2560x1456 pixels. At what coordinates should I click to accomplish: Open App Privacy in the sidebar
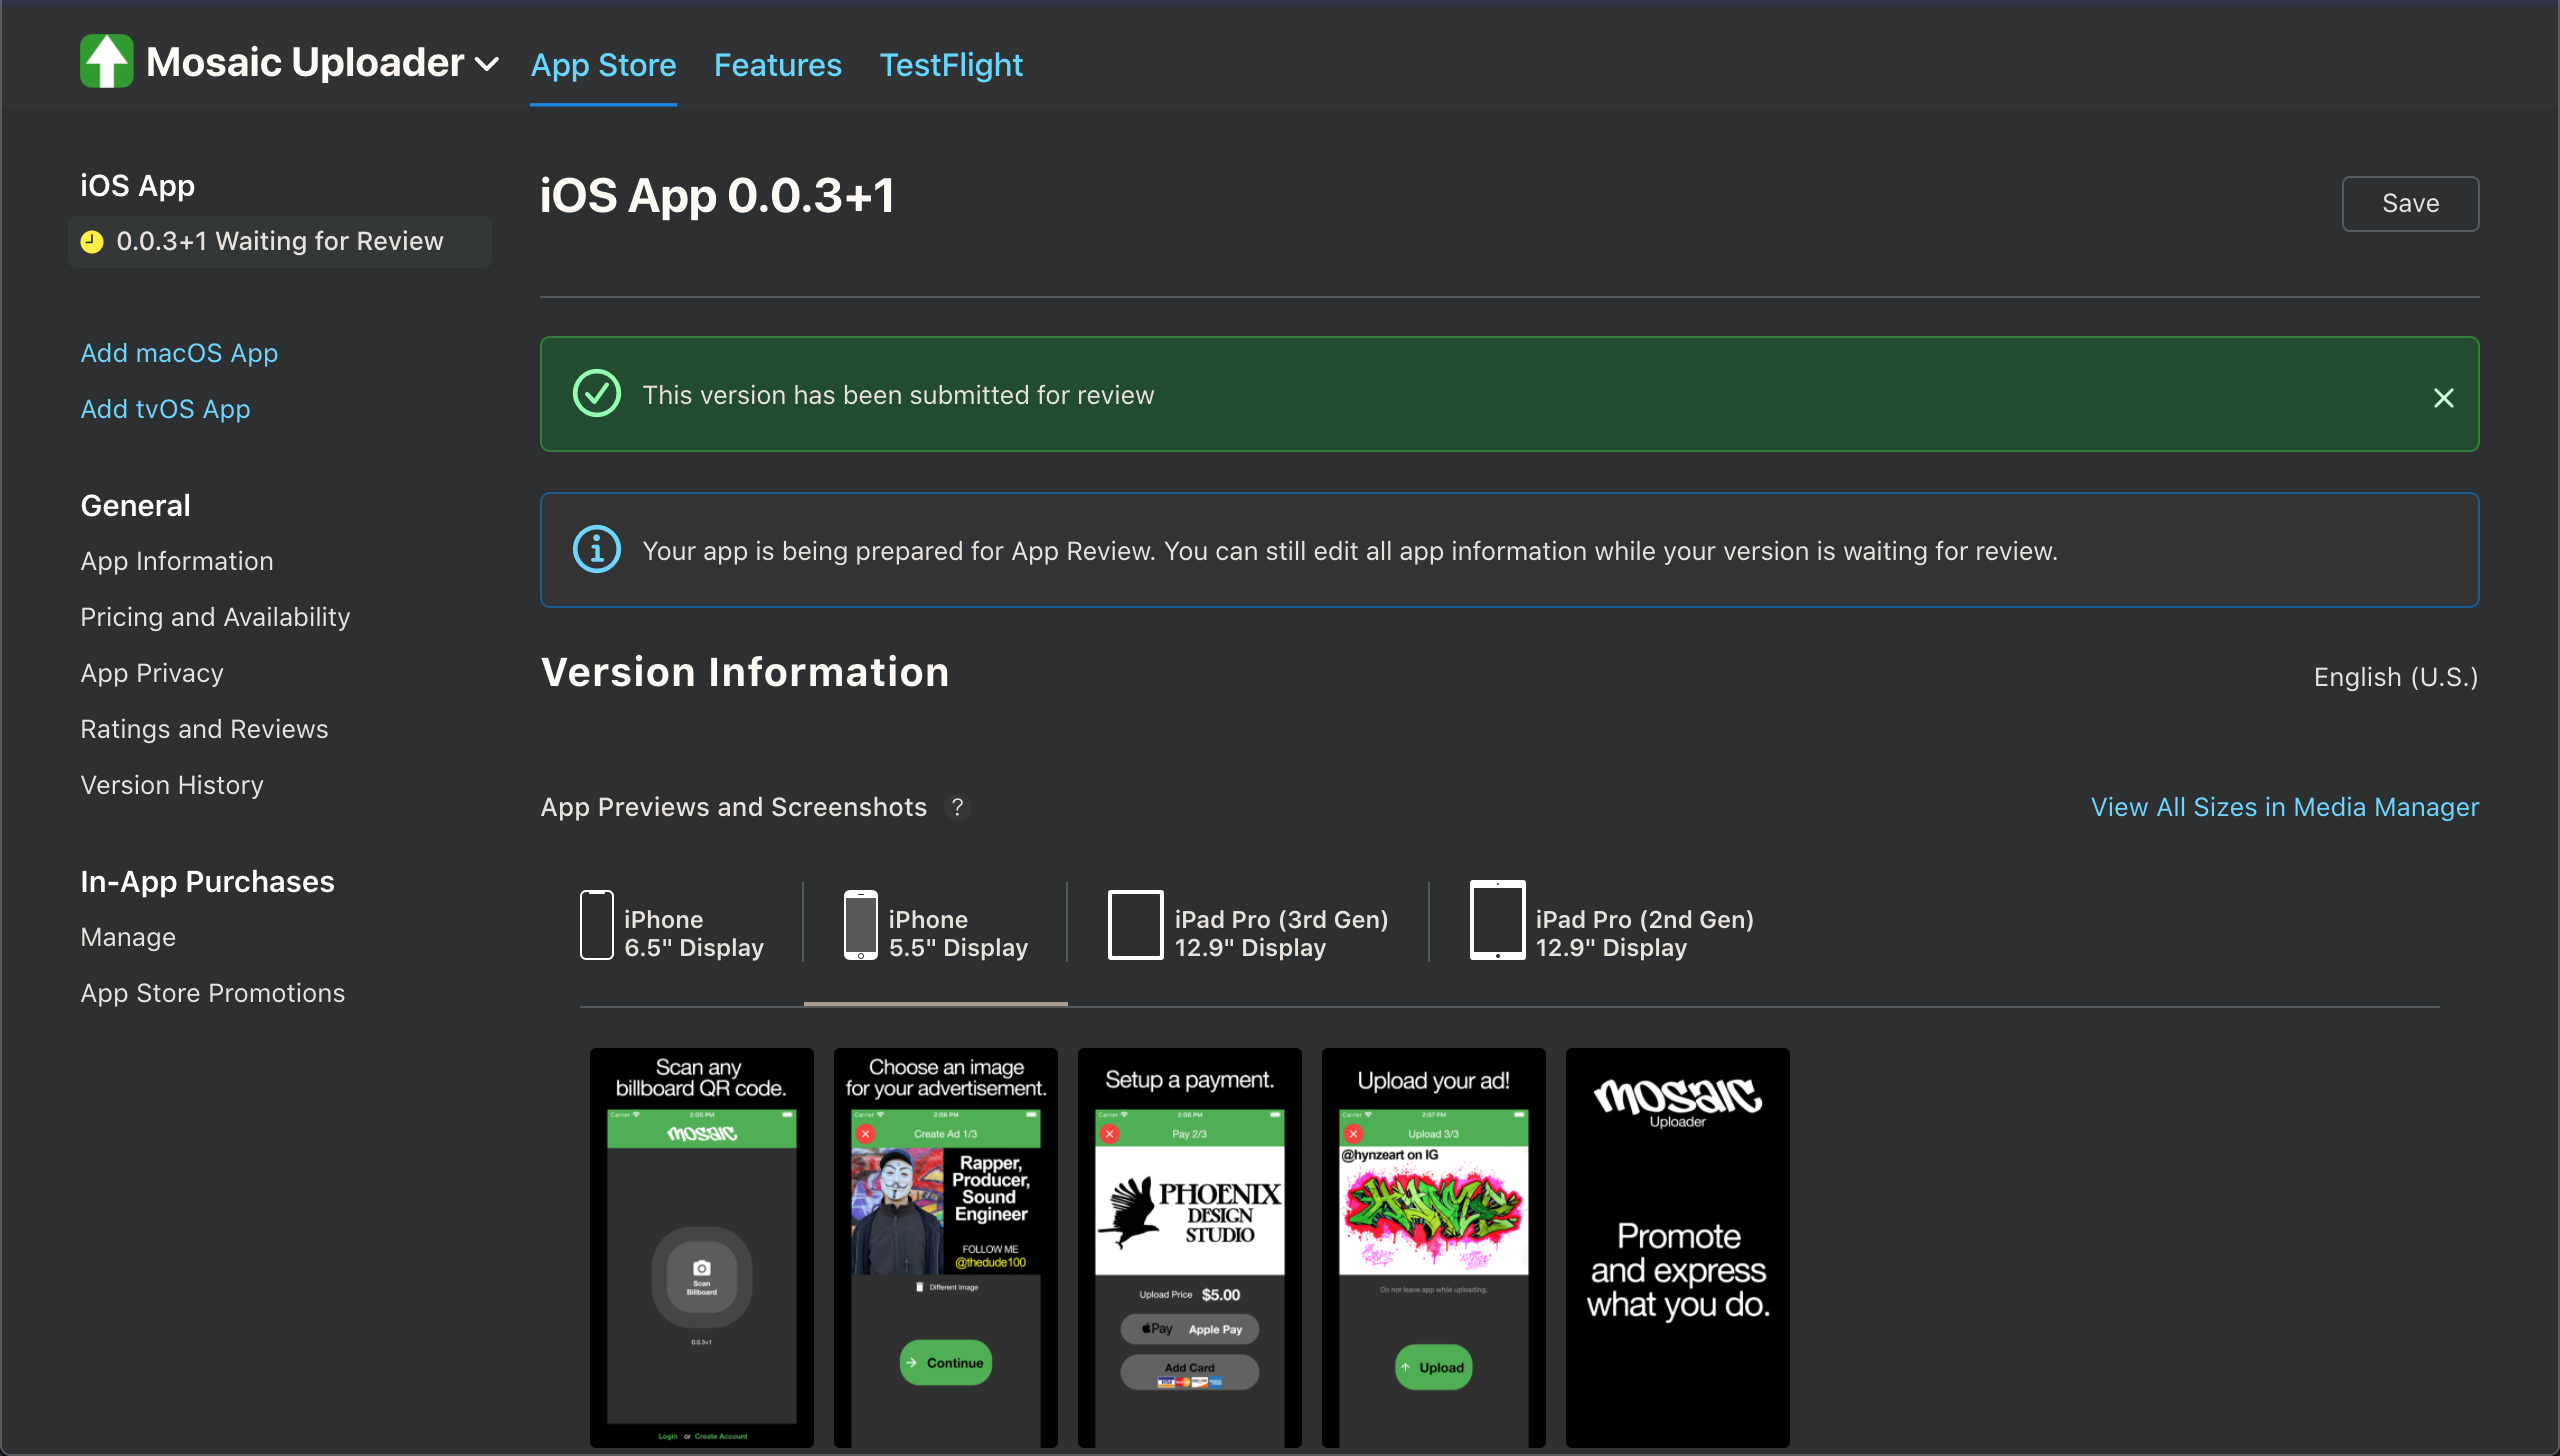pyautogui.click(x=152, y=673)
